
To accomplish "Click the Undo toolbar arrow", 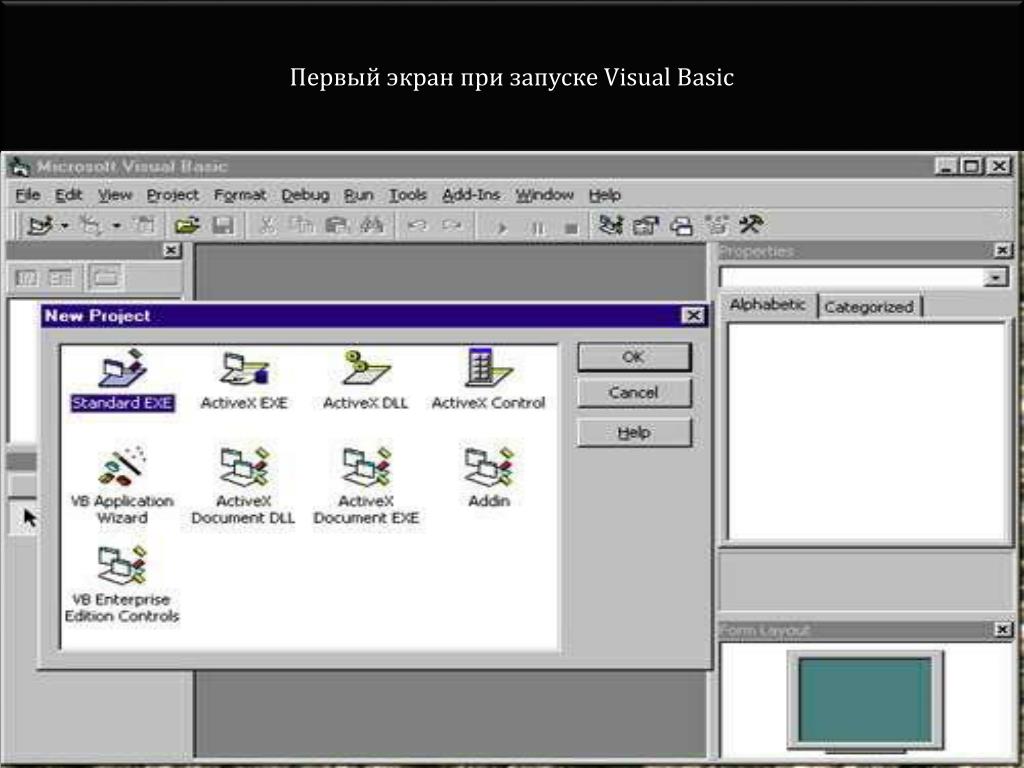I will [416, 226].
